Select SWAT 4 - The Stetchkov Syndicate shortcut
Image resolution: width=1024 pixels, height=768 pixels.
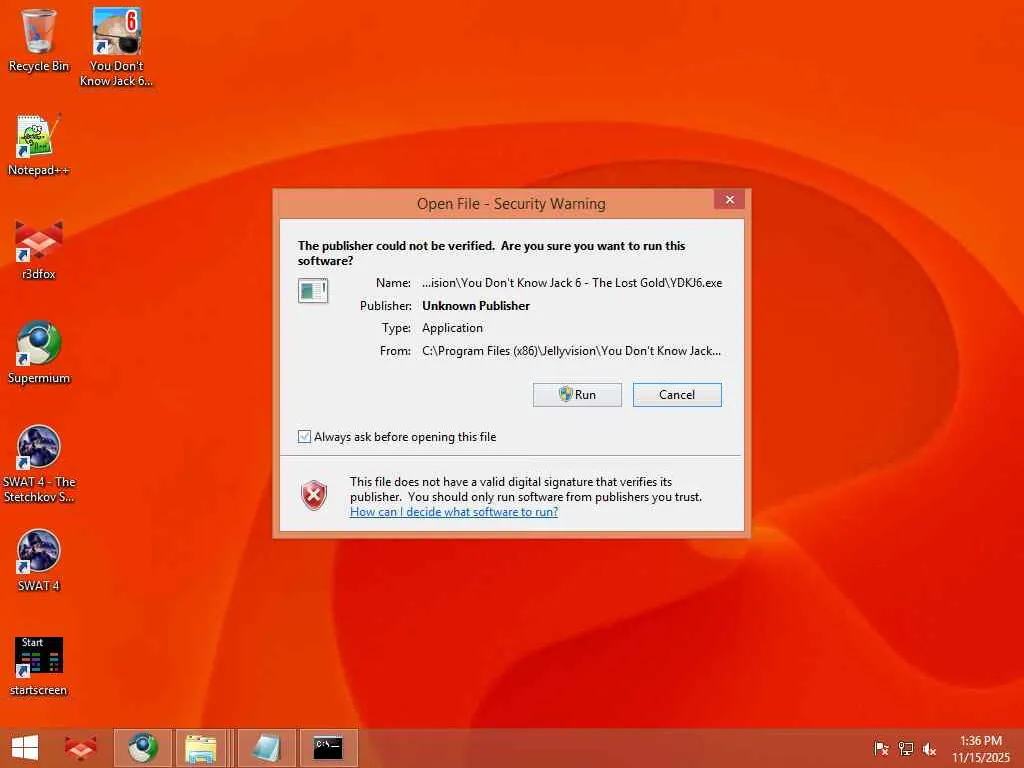coord(39,464)
